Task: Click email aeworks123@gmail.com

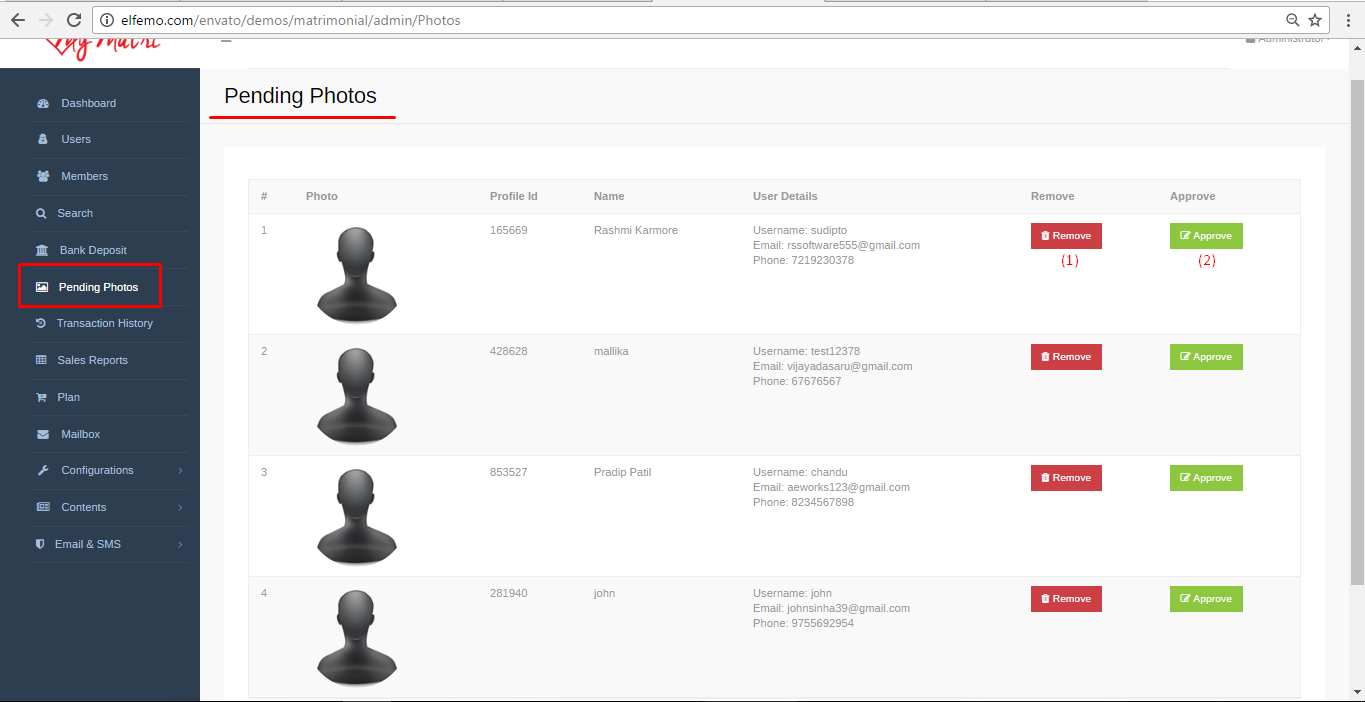Action: pyautogui.click(x=848, y=487)
